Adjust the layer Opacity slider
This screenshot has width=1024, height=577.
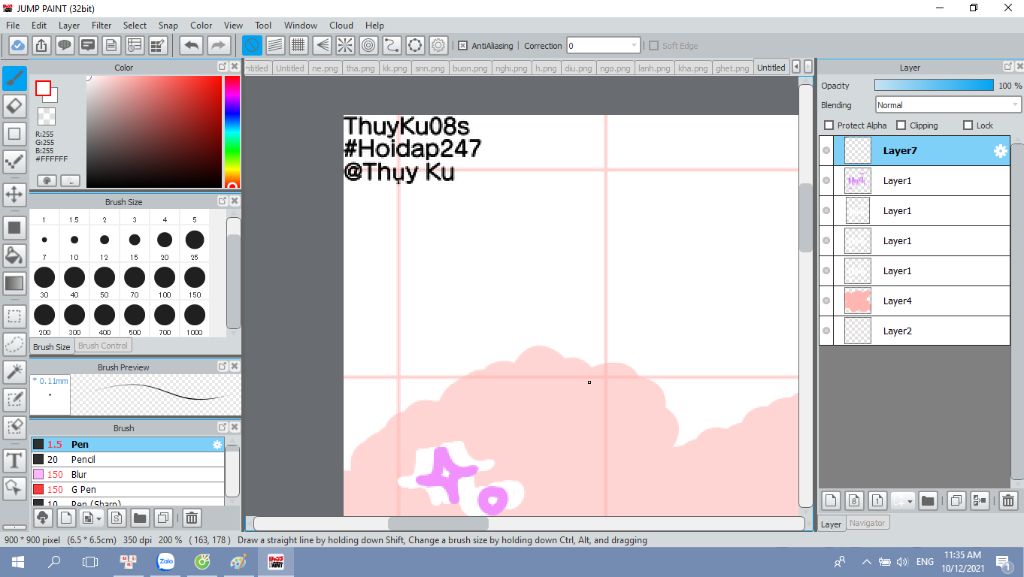[933, 86]
